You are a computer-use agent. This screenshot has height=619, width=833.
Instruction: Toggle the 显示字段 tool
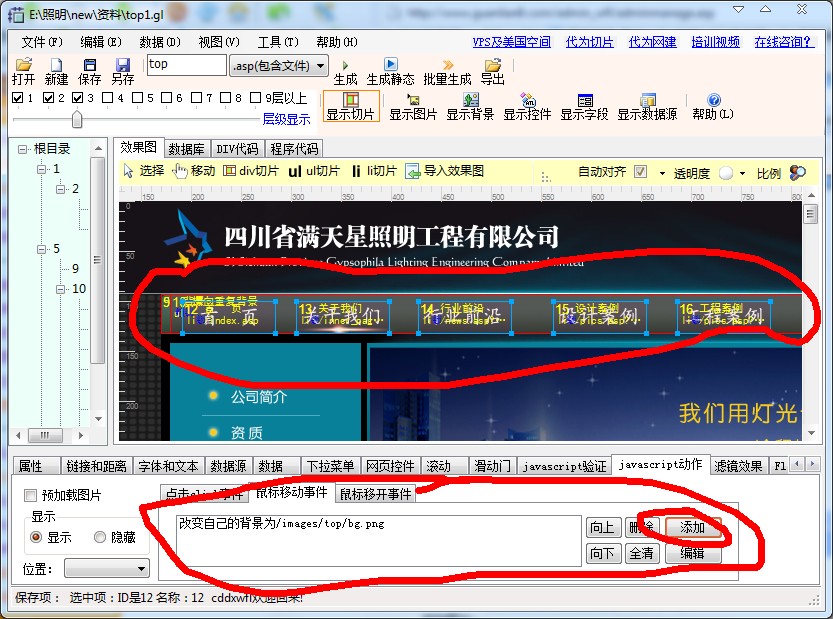pos(584,106)
